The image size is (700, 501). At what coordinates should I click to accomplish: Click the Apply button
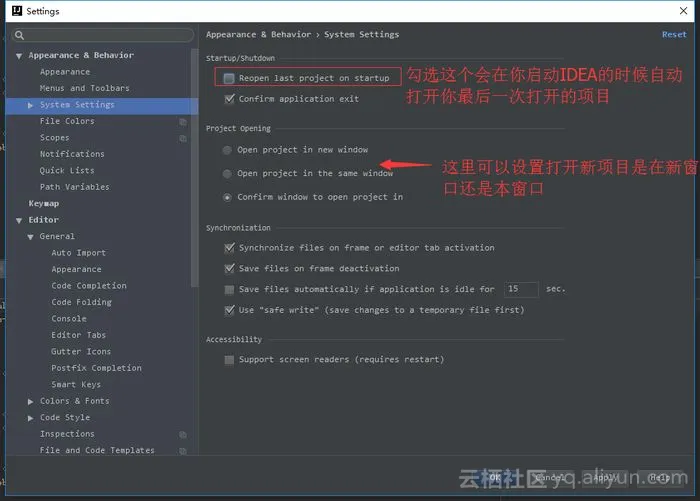pos(604,477)
